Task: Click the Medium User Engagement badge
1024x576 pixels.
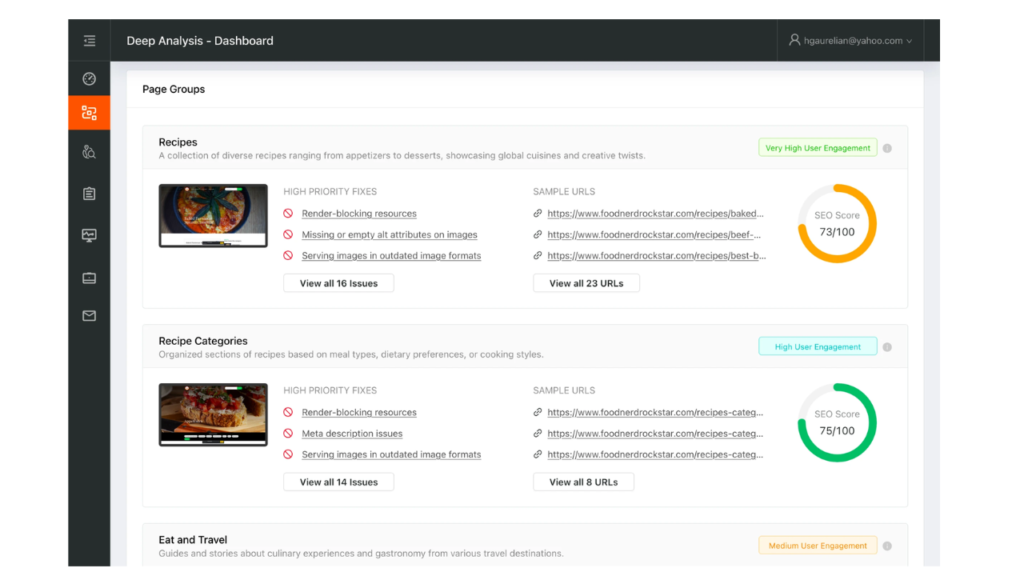Action: (818, 546)
